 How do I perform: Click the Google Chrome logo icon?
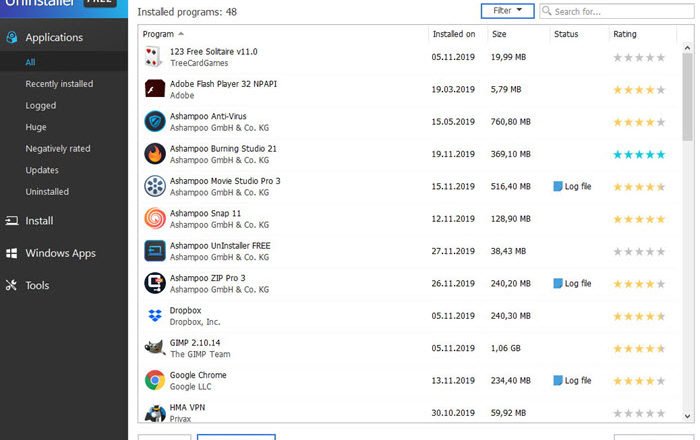(x=154, y=380)
